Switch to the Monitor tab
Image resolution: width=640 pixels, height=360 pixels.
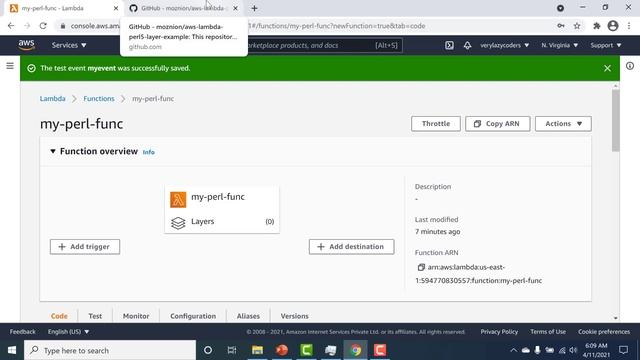click(136, 316)
